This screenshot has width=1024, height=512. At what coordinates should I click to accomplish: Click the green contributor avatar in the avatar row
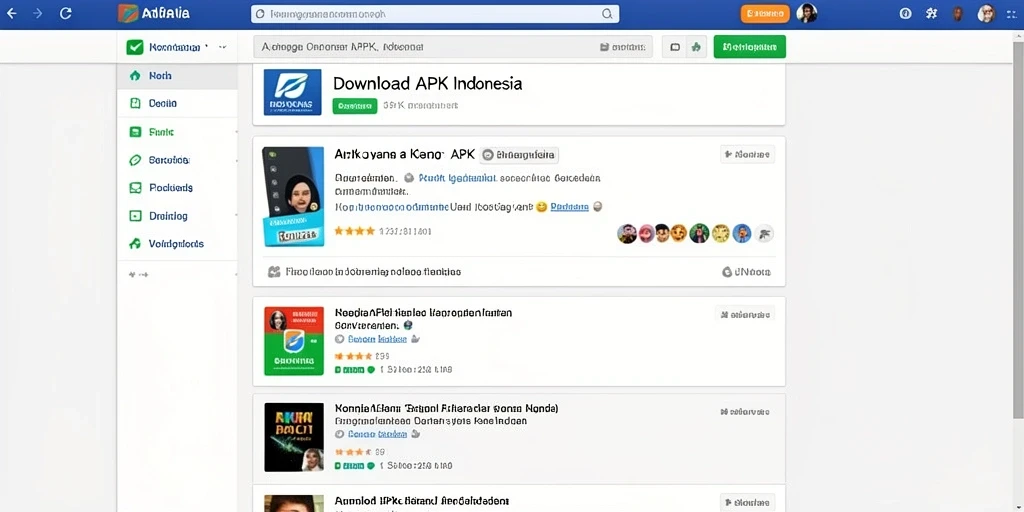699,233
